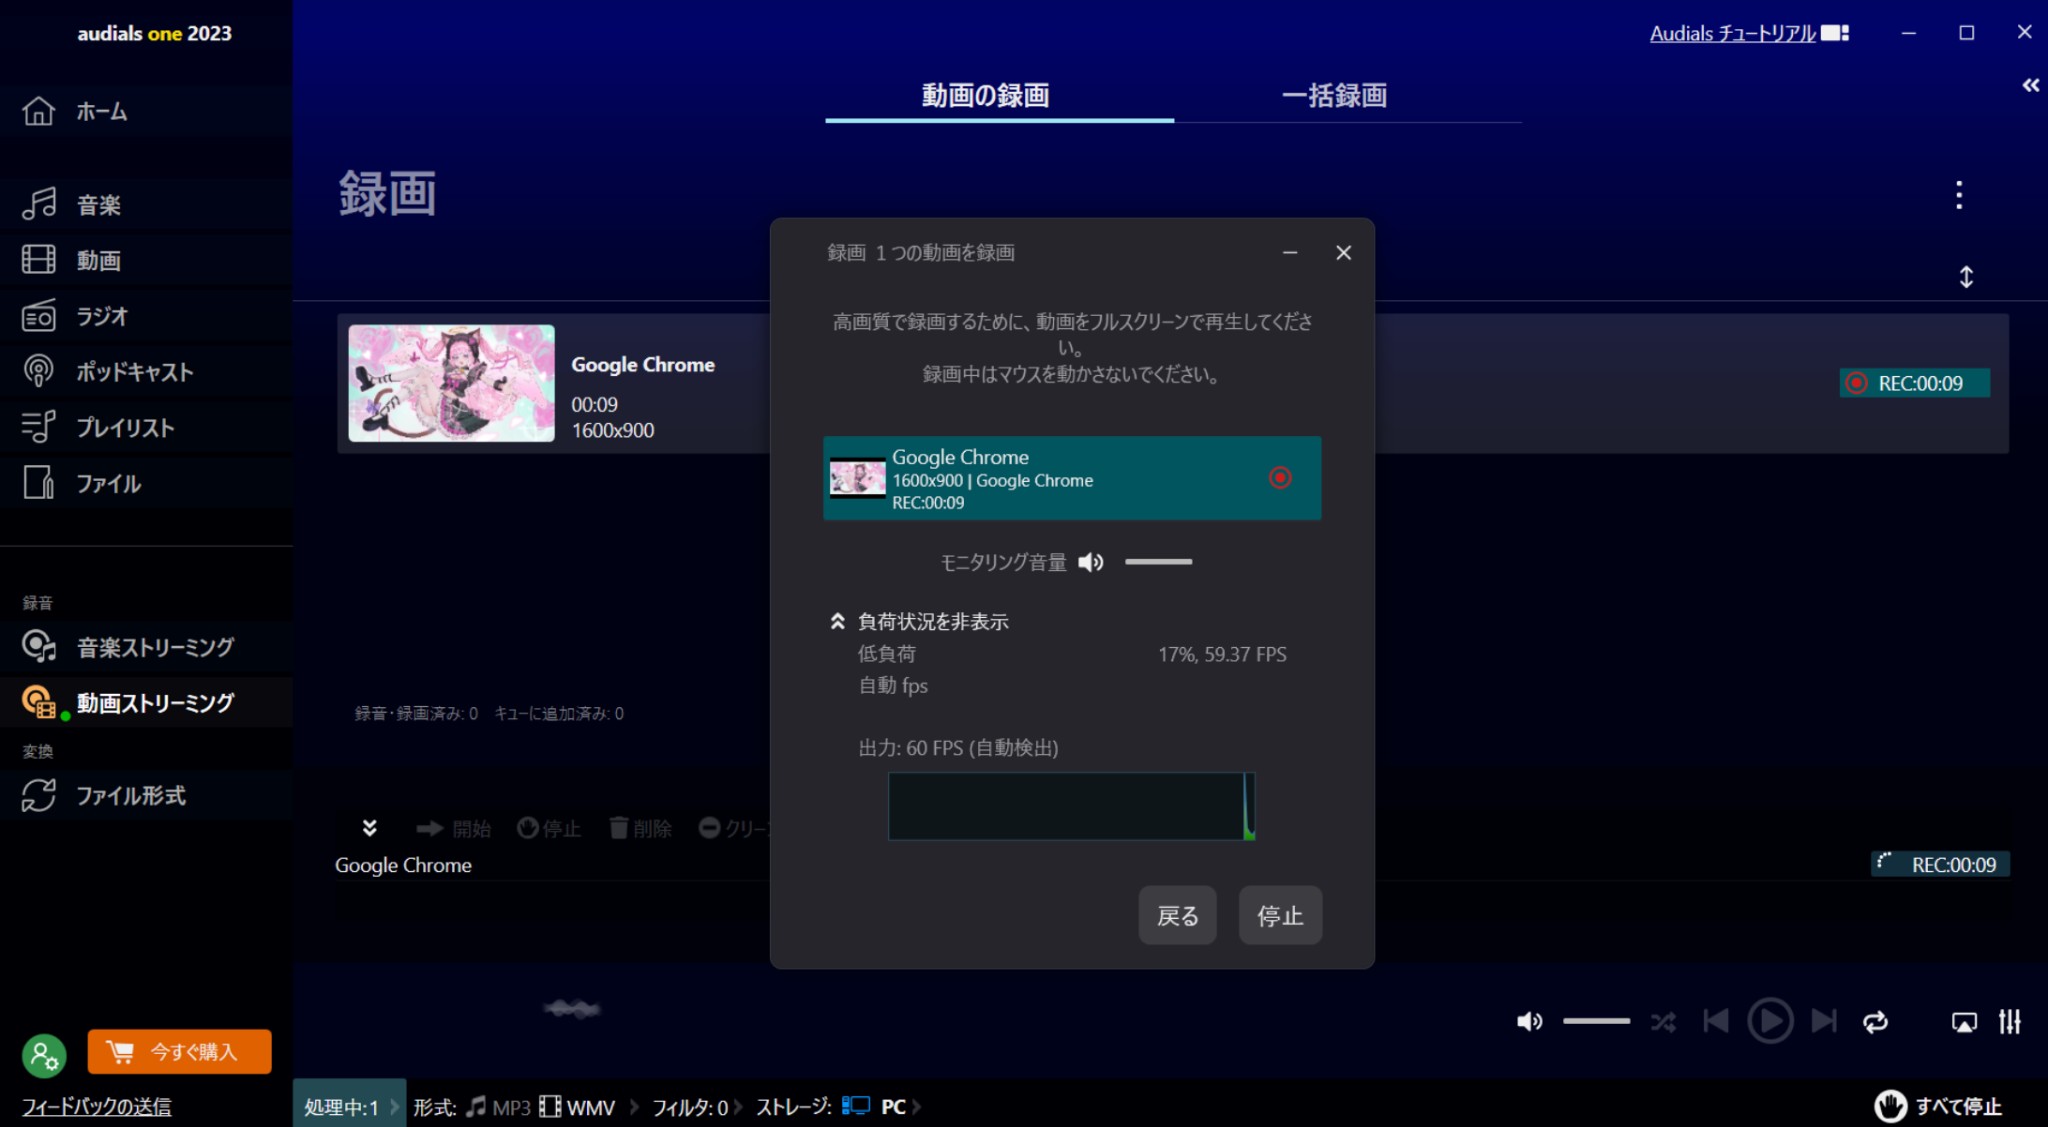
Task: Click the 削除 delete toolbar item
Action: pyautogui.click(x=640, y=829)
